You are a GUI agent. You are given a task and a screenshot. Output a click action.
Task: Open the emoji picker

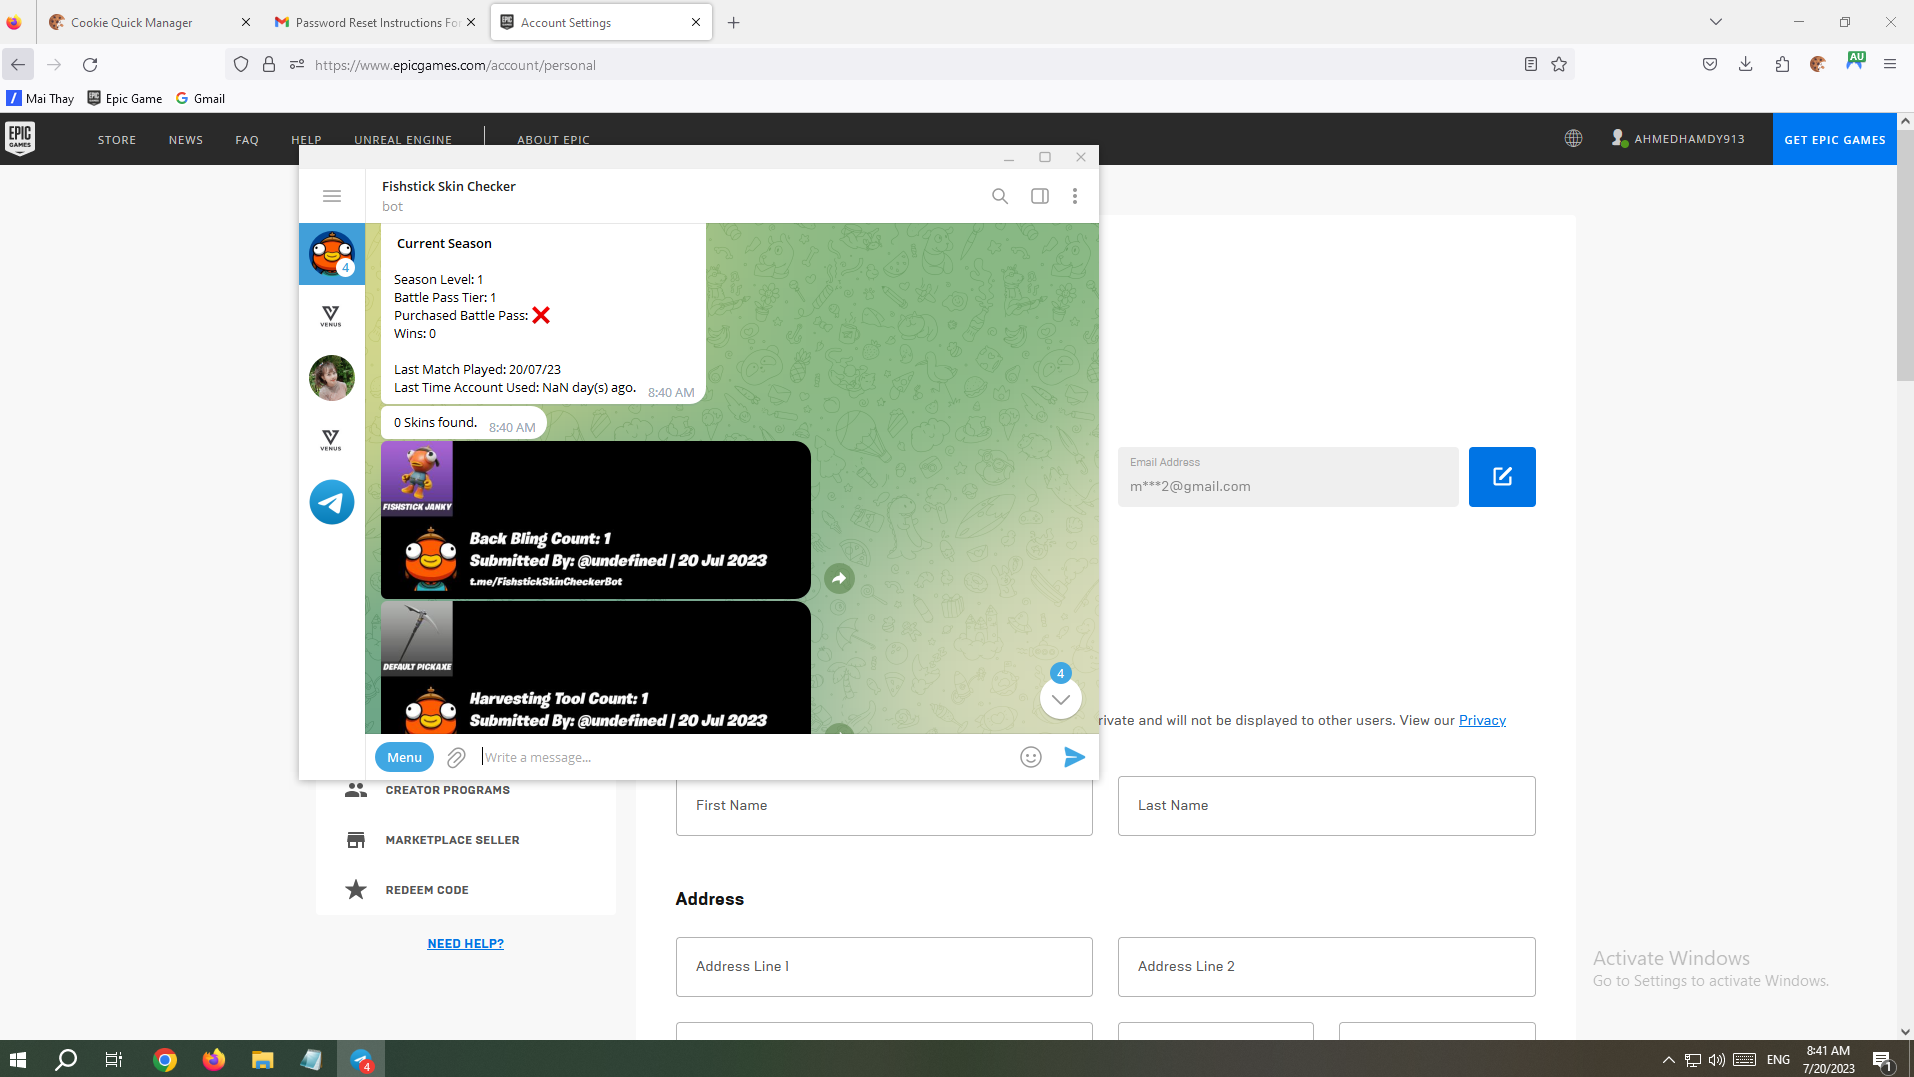pyautogui.click(x=1030, y=757)
